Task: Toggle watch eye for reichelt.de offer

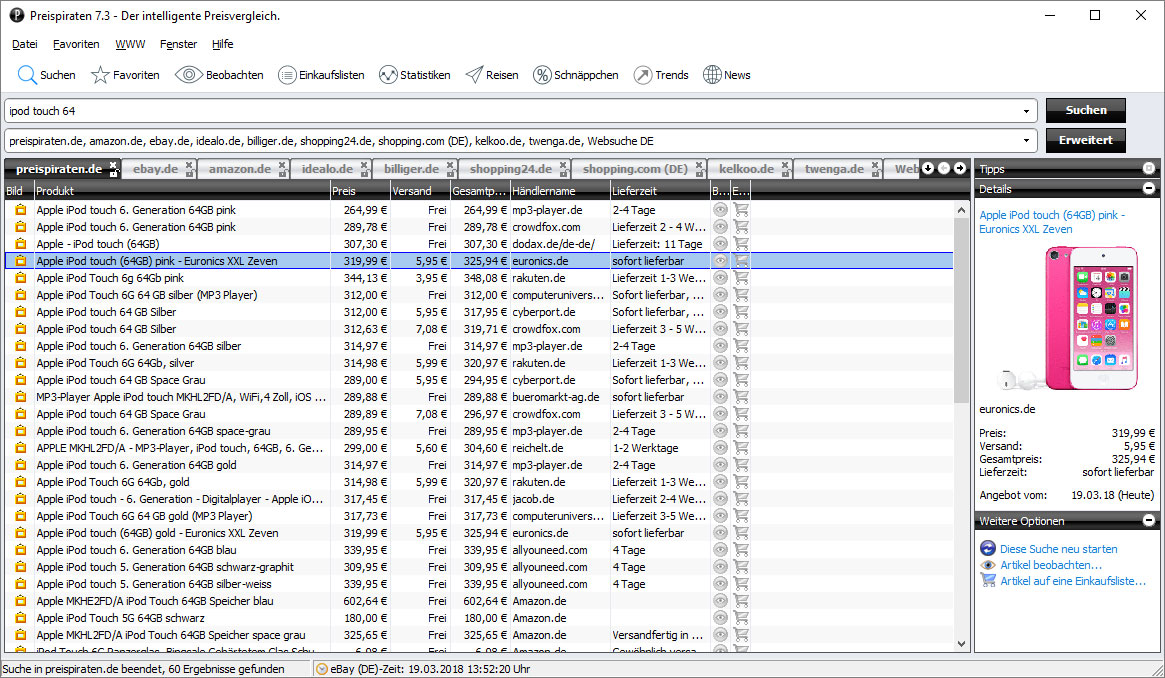Action: (720, 448)
